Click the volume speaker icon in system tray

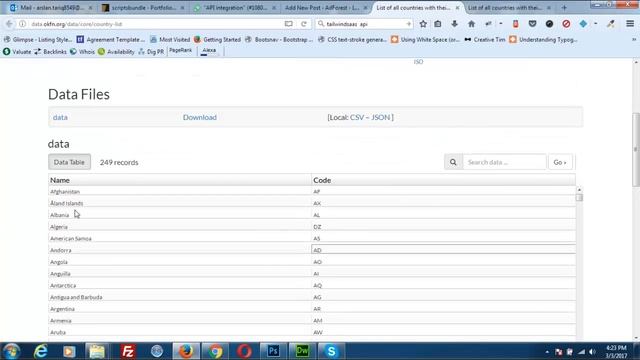point(593,352)
